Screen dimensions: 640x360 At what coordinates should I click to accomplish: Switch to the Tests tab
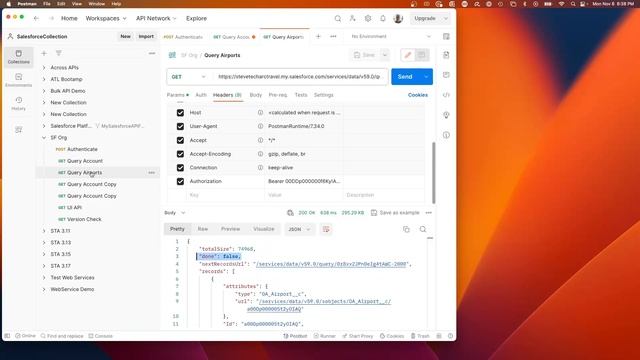tap(301, 95)
